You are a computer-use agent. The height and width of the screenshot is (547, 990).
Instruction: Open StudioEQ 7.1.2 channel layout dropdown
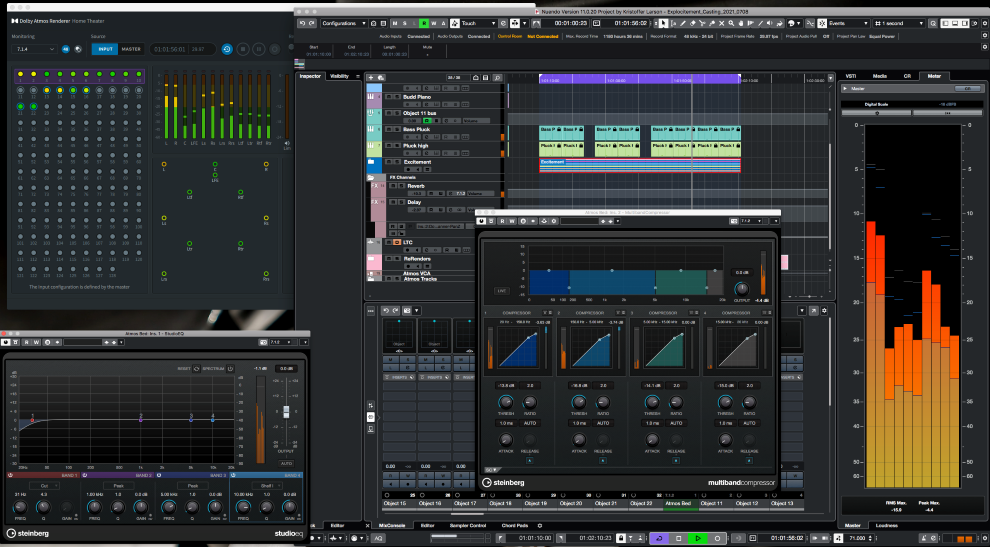click(282, 342)
